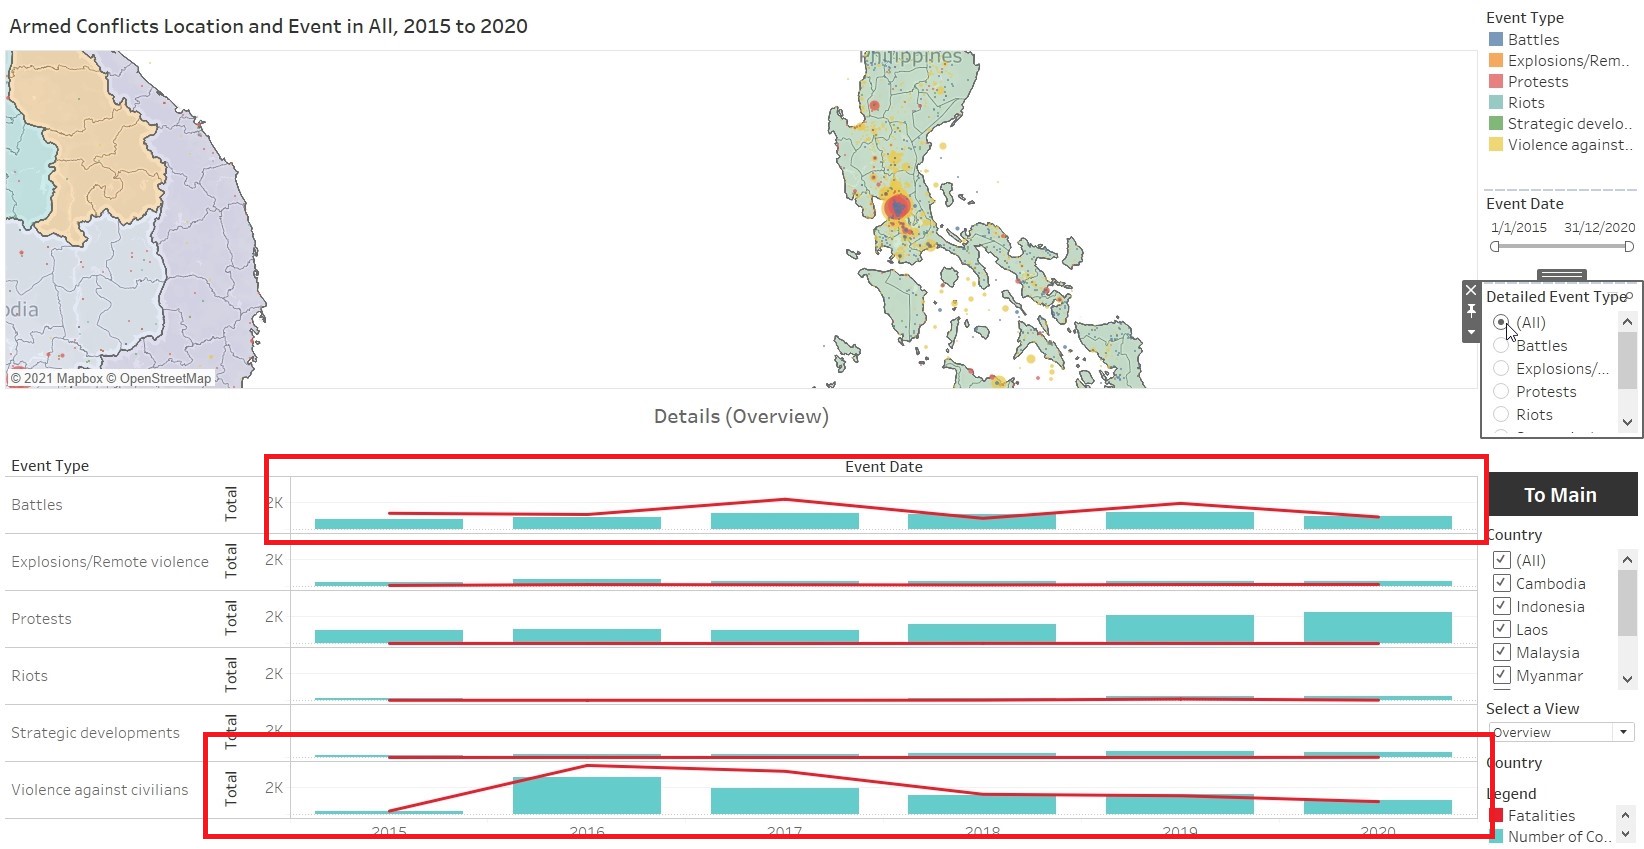Click the Strategic developments legend square

(1496, 124)
